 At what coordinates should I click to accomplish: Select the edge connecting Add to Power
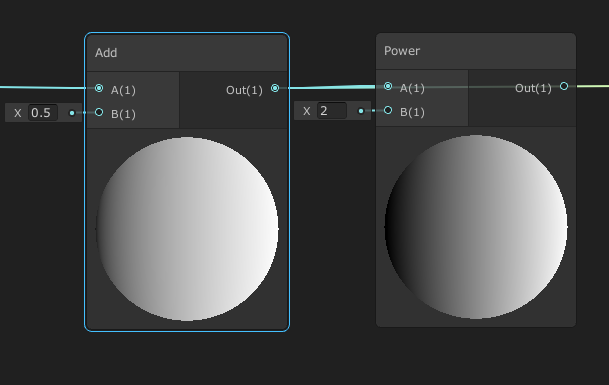pos(331,87)
